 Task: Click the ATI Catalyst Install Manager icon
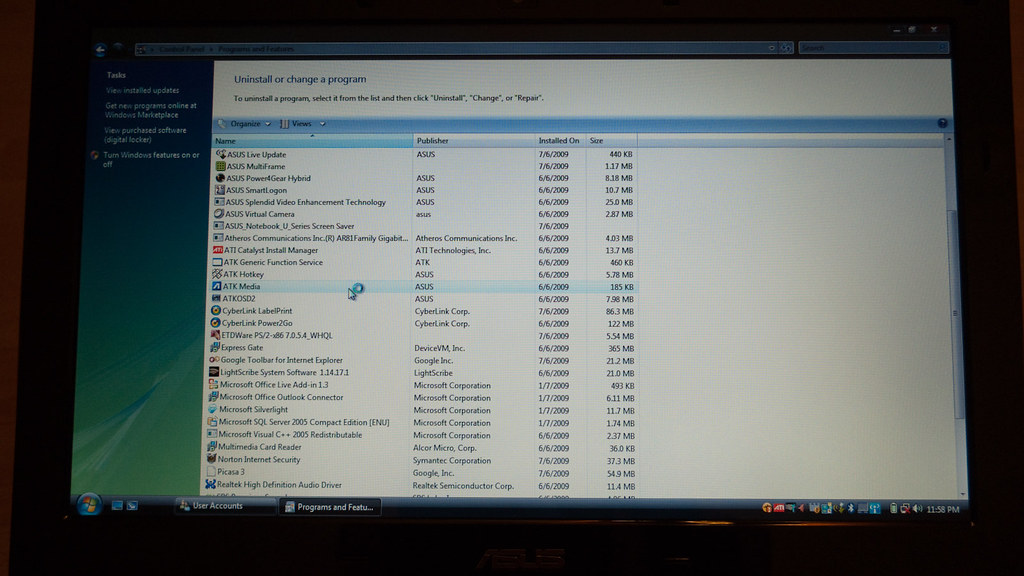218,250
